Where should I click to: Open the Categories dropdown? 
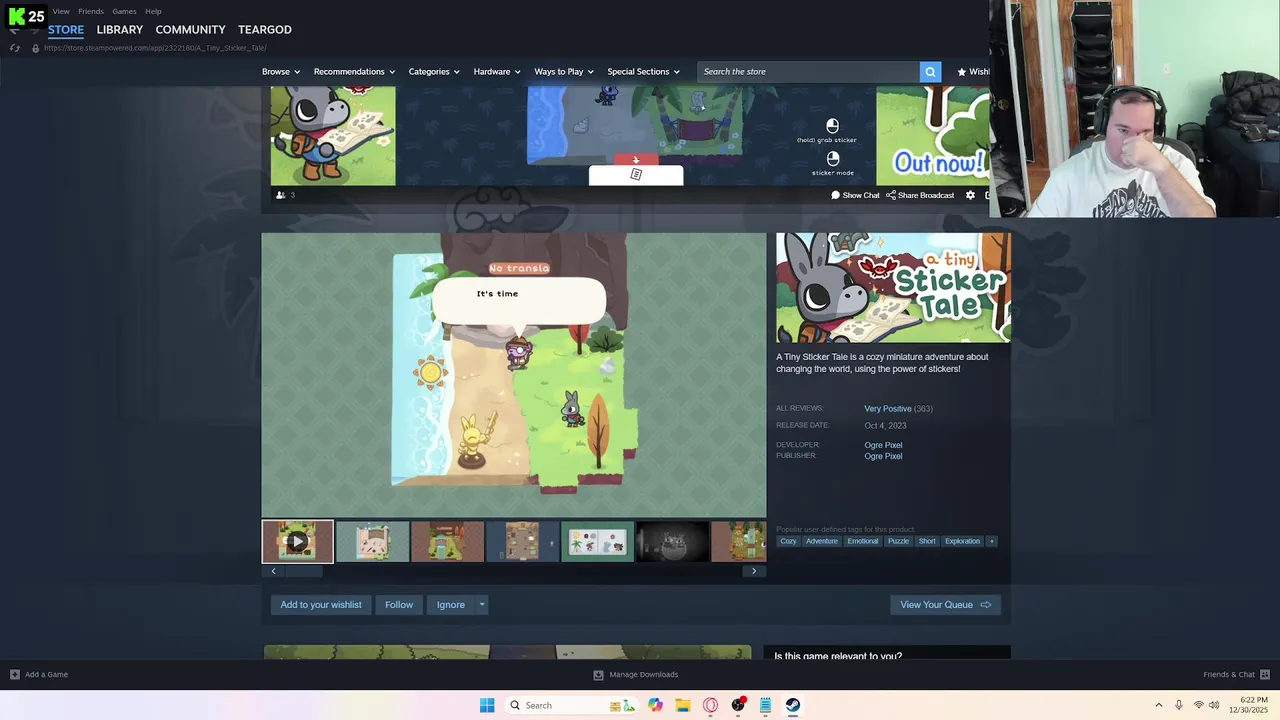[434, 72]
